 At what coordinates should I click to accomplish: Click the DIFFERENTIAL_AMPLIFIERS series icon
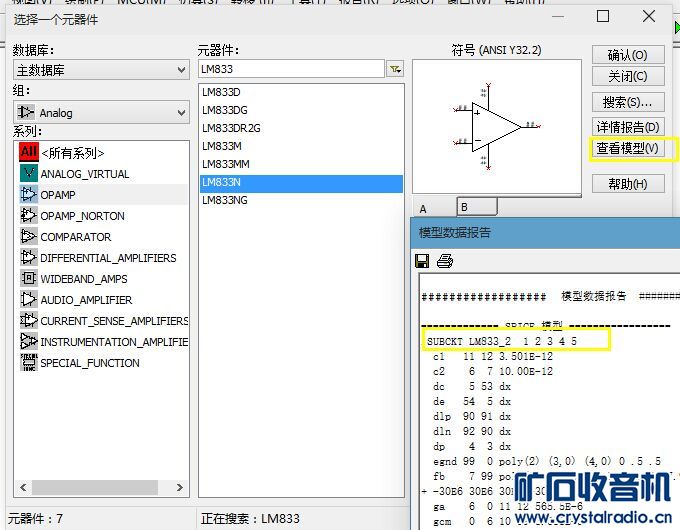[29, 258]
